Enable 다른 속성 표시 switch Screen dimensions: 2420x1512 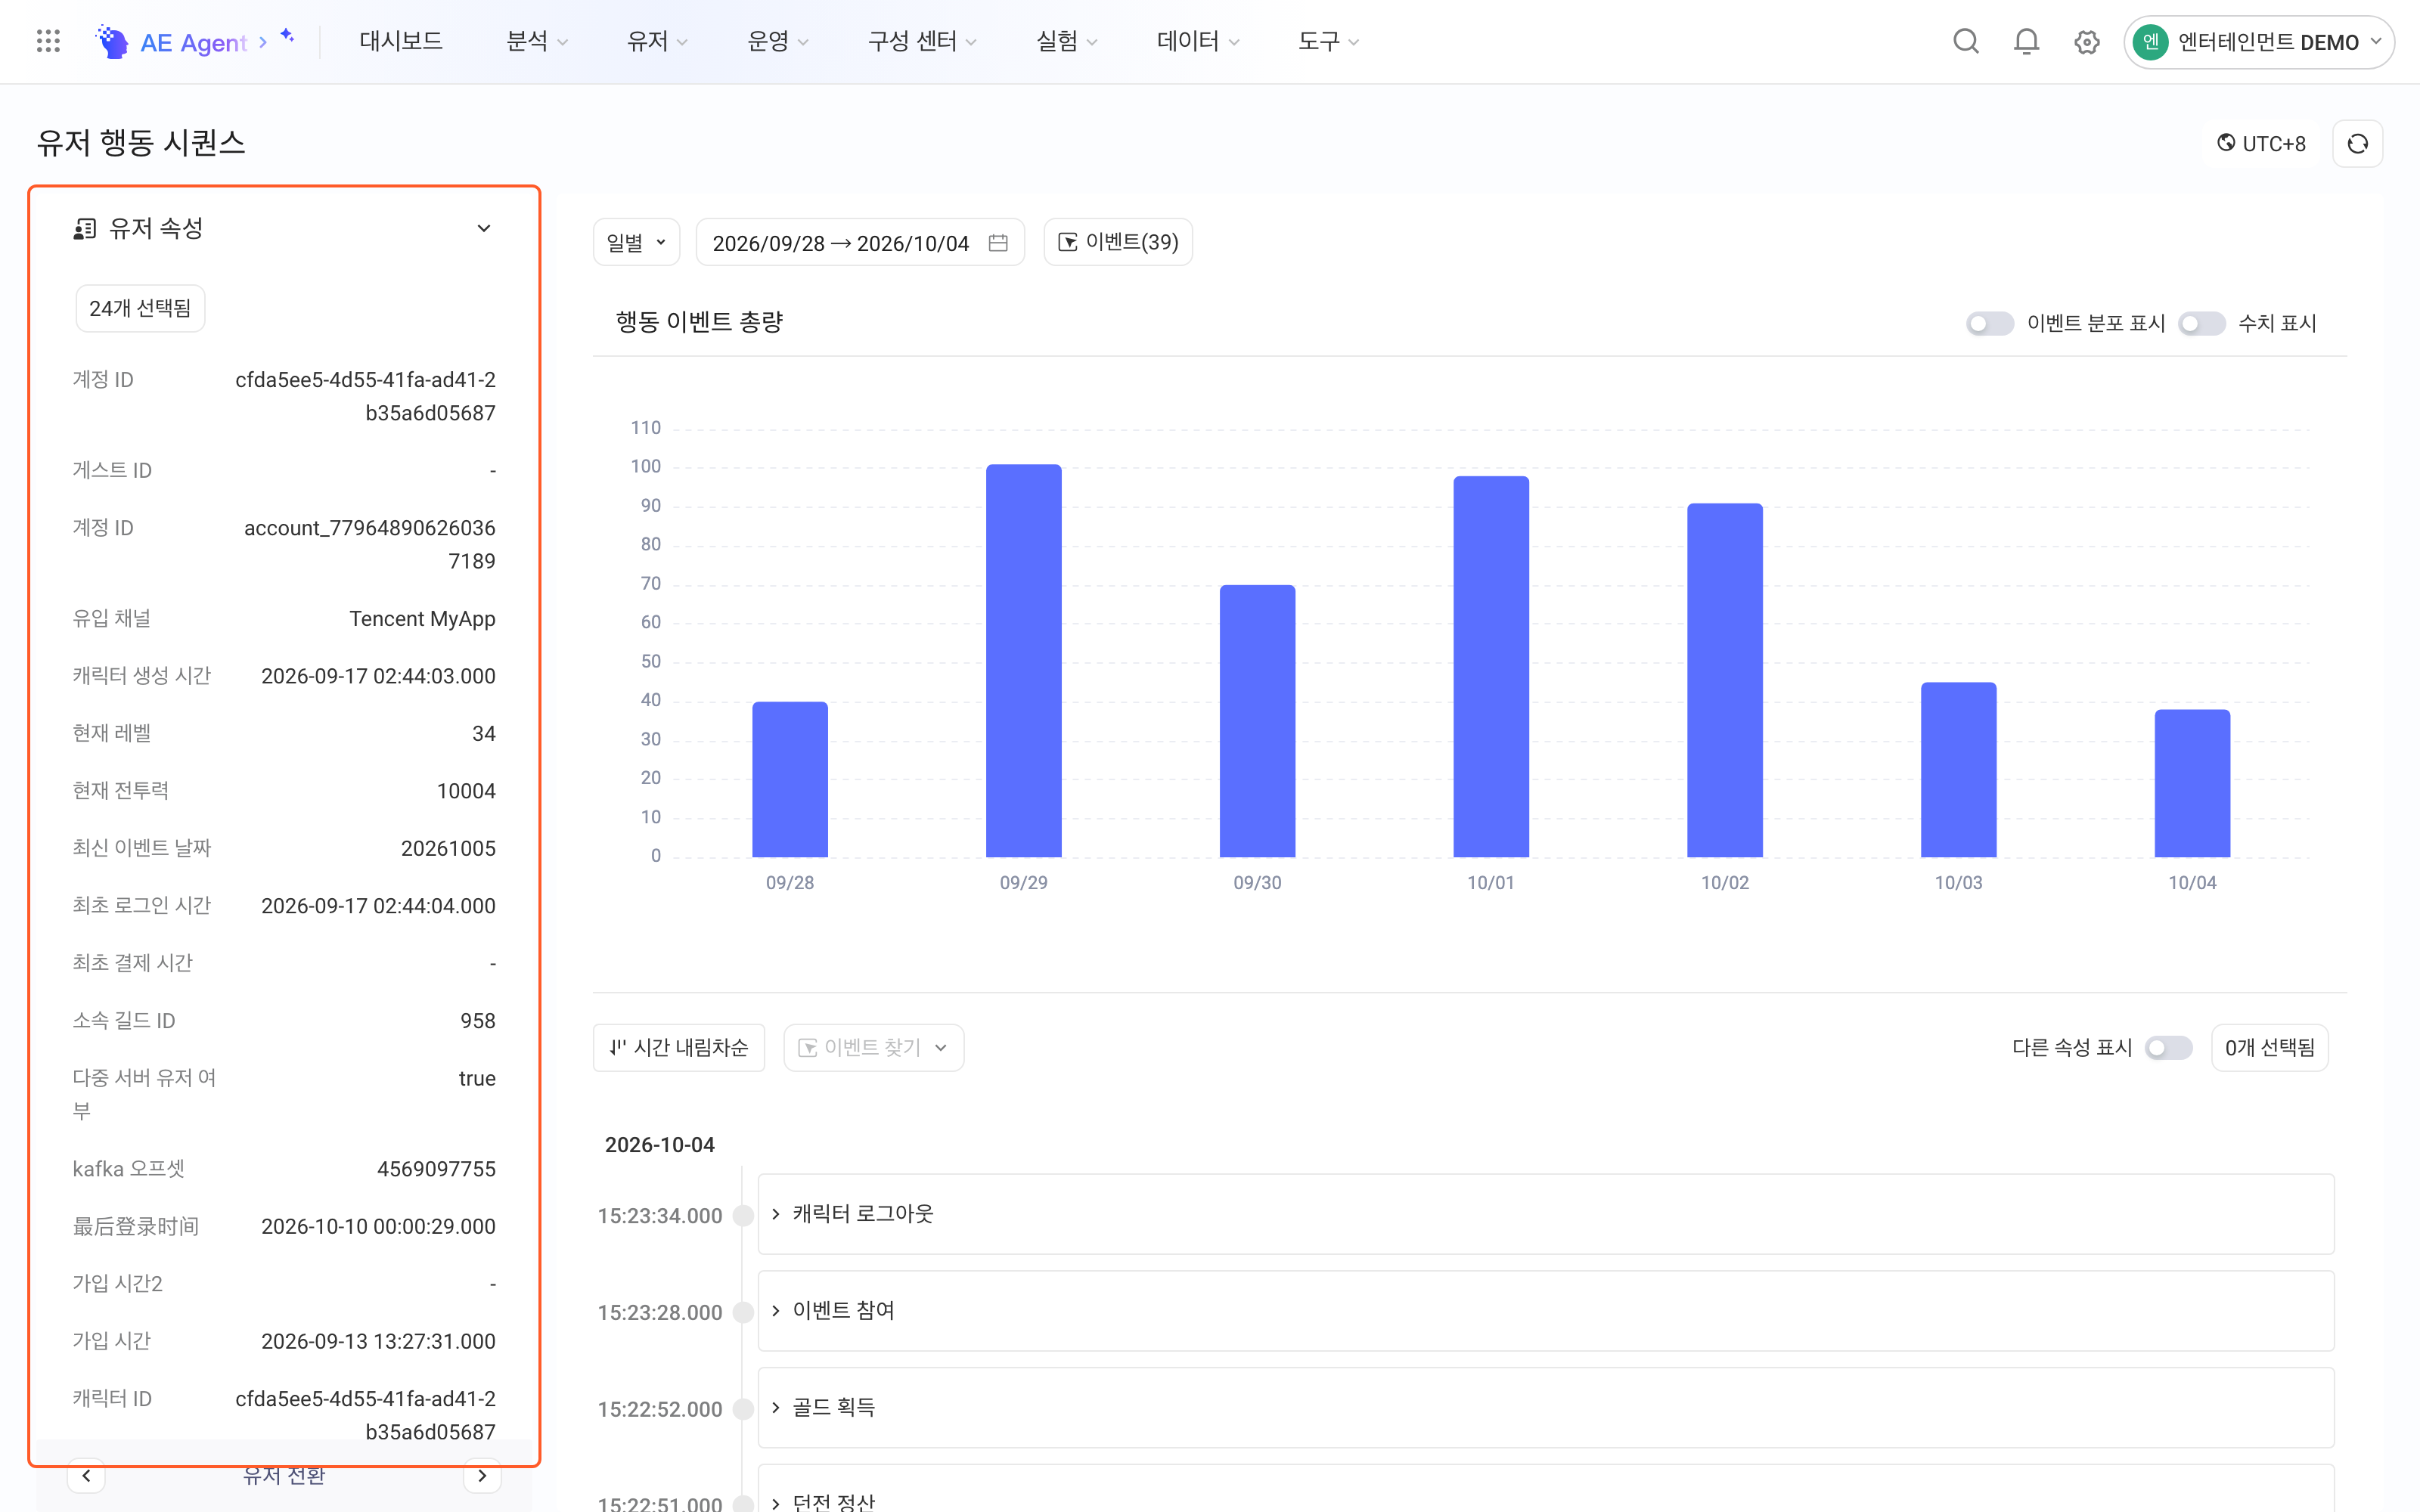tap(2168, 1047)
